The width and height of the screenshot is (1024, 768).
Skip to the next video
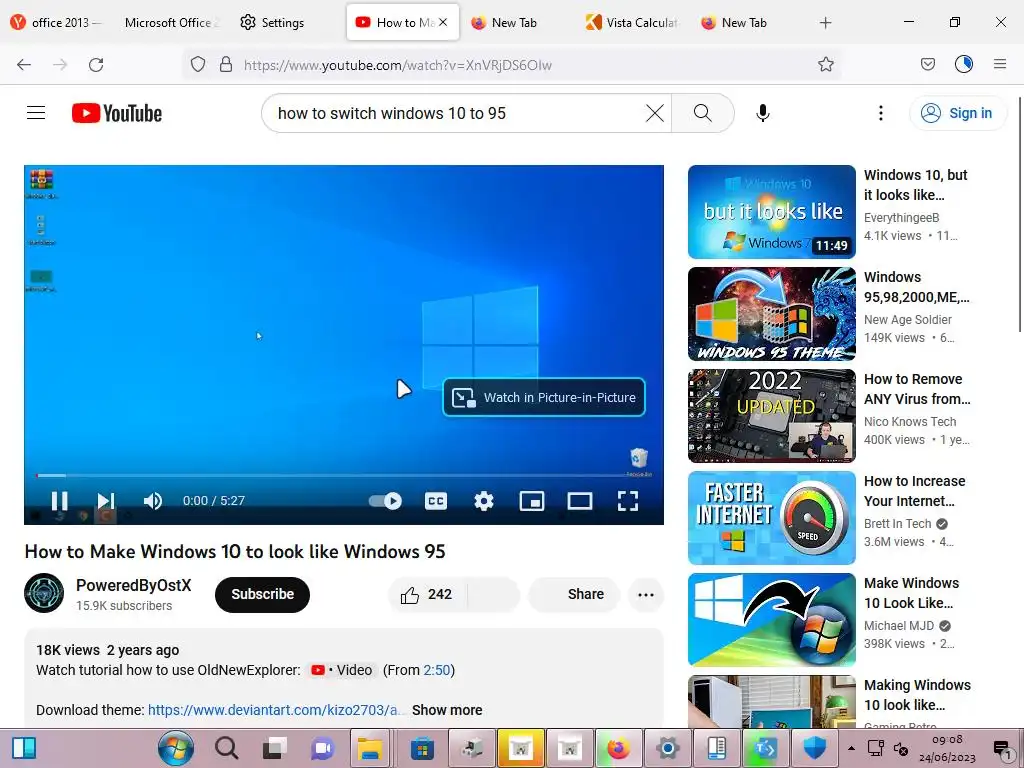point(106,501)
